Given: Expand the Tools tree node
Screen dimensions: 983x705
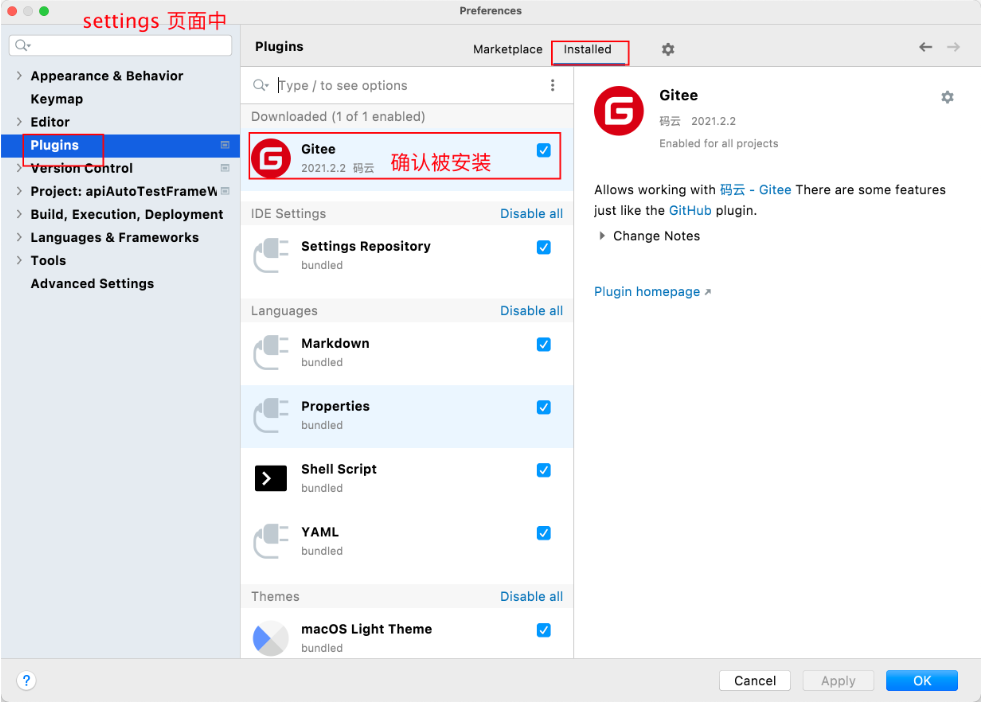Looking at the screenshot, I should (x=19, y=260).
